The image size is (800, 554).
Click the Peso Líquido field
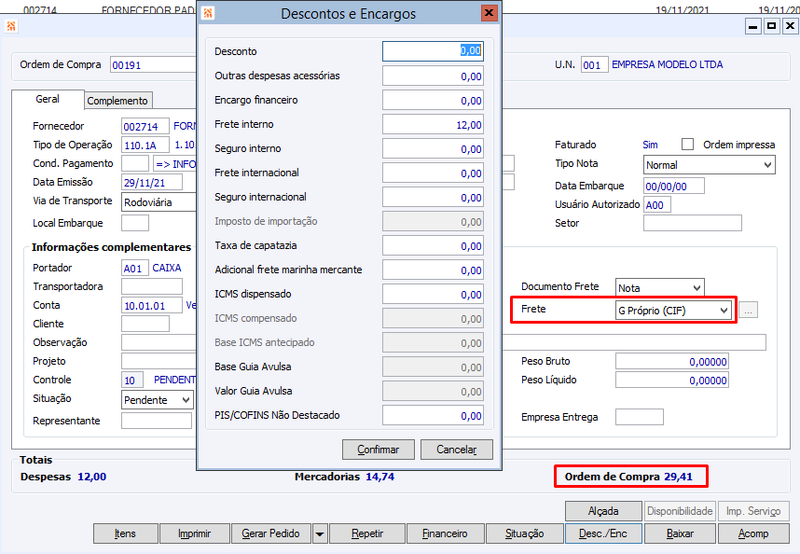(672, 380)
